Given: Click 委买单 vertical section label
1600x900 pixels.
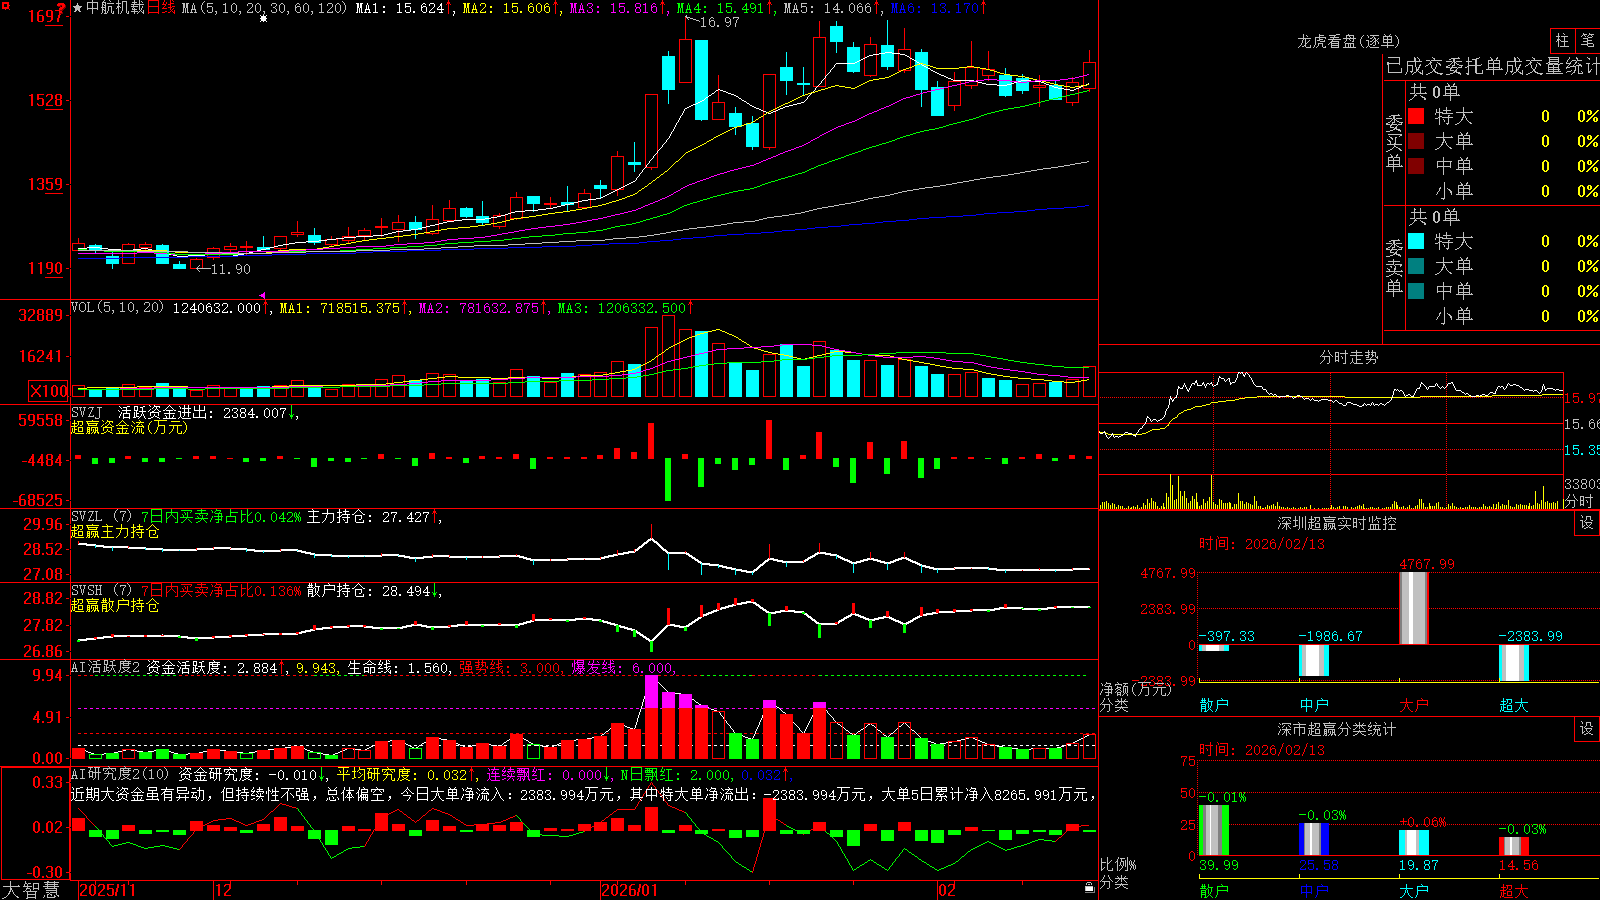Looking at the screenshot, I should click(x=1394, y=142).
